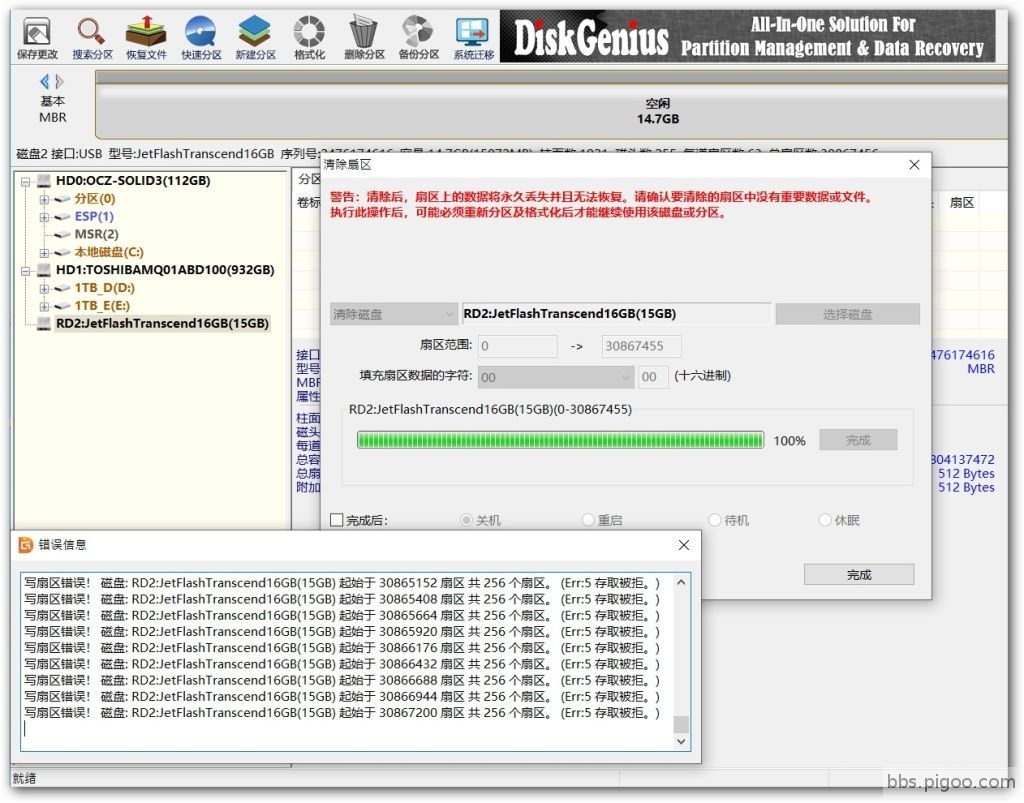Select MSR(2) in the disk tree
The width and height of the screenshot is (1024, 803).
pyautogui.click(x=96, y=234)
